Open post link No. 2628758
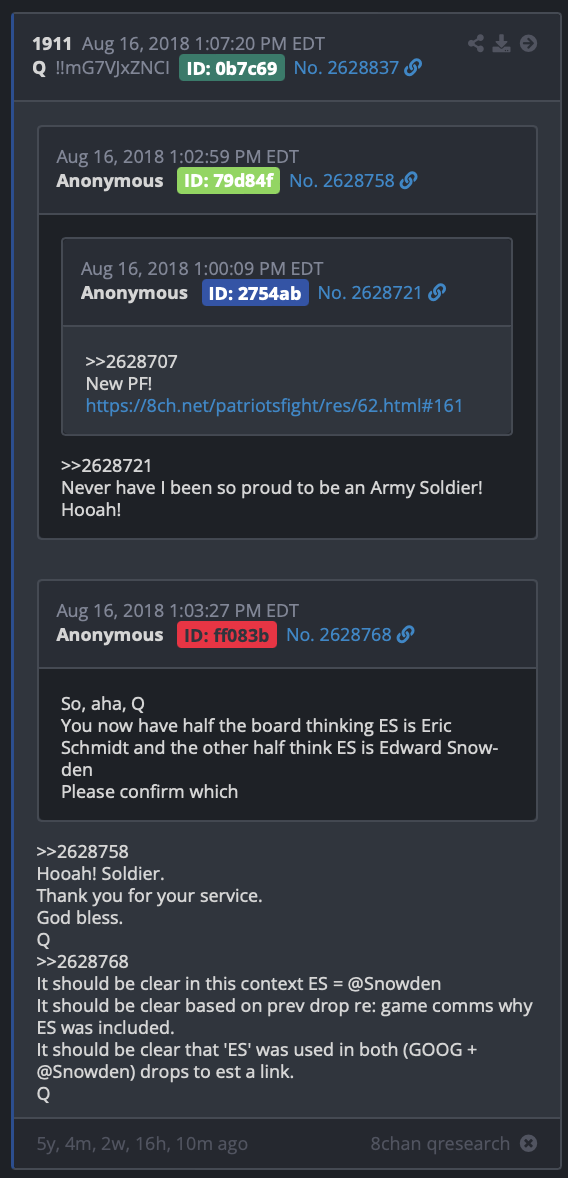 tap(341, 181)
